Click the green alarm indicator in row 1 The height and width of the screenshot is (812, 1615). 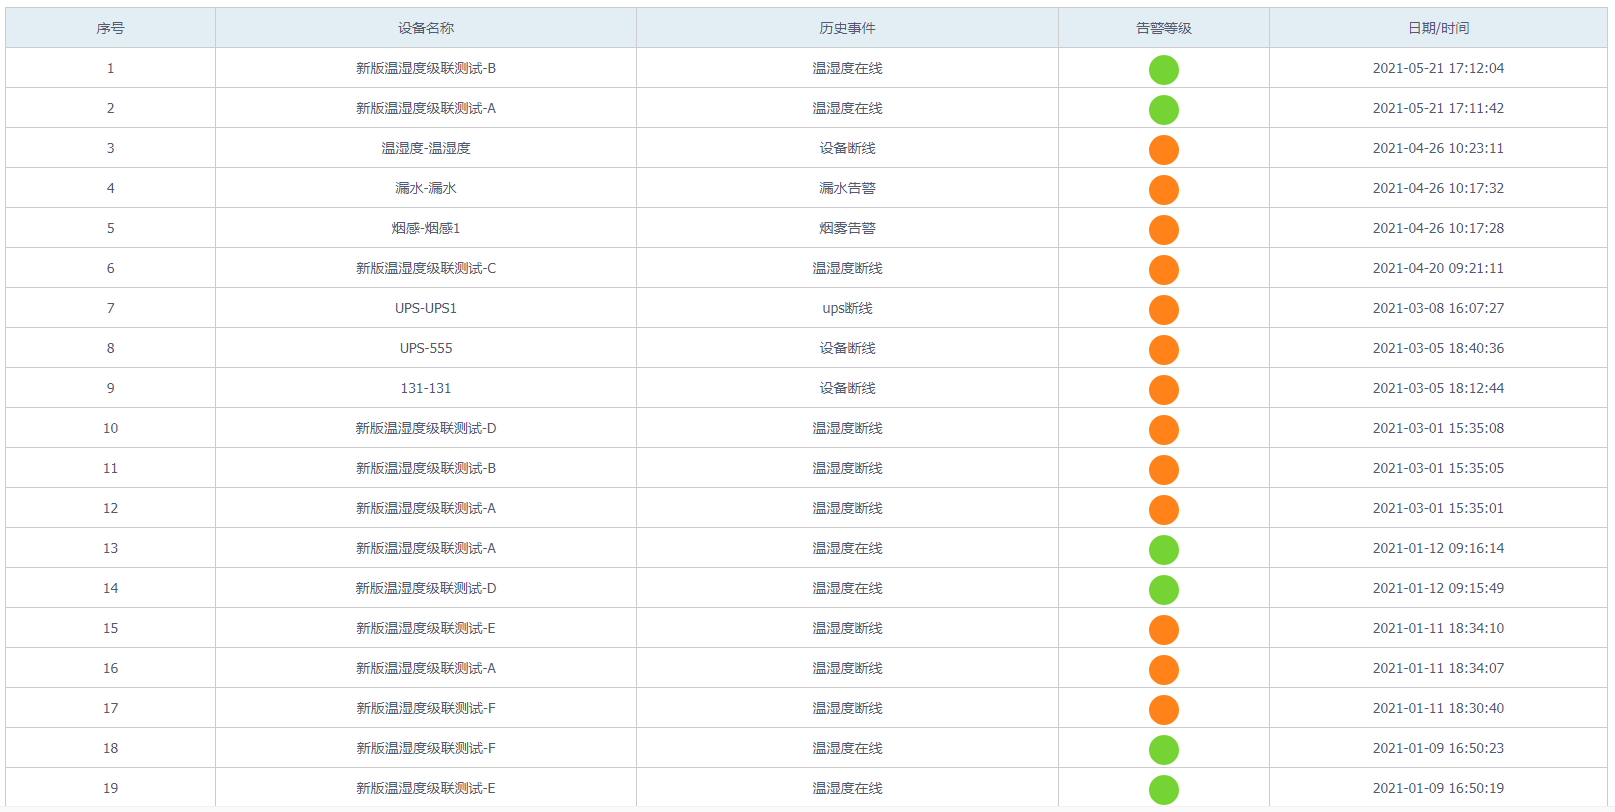coord(1163,70)
